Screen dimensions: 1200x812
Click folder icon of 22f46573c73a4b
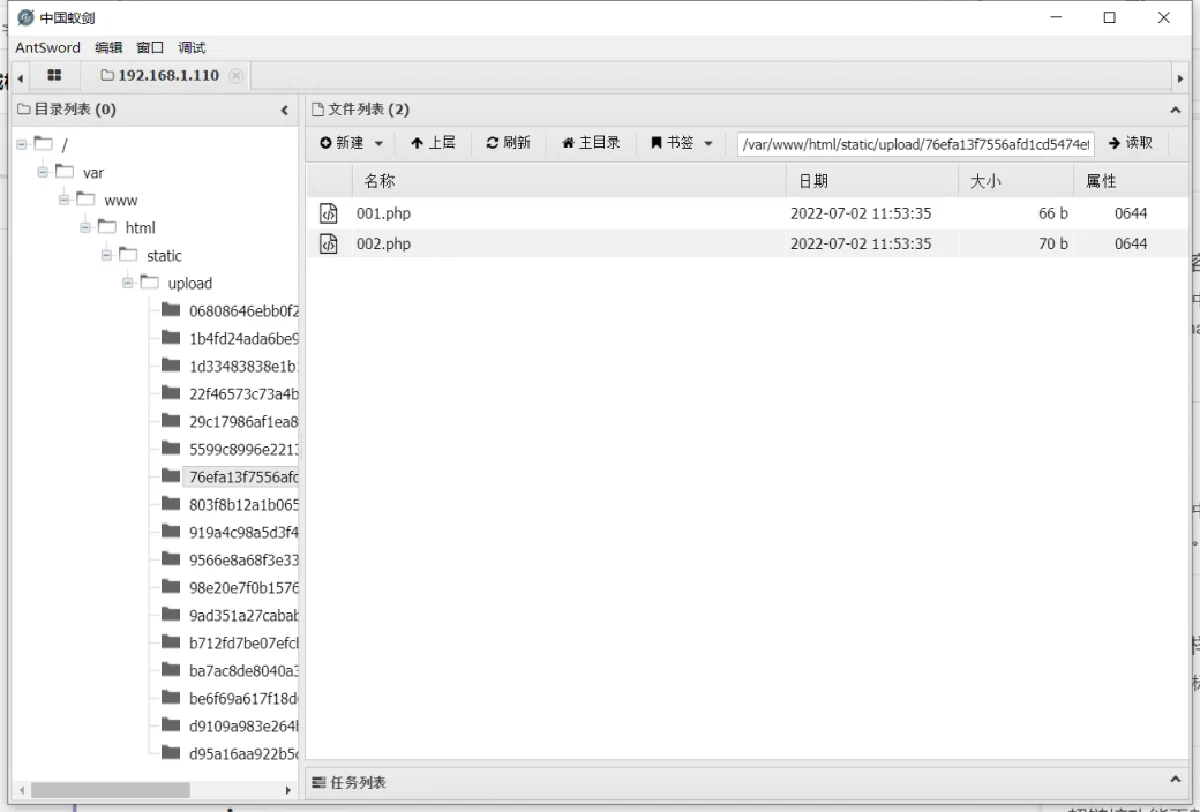[x=171, y=393]
